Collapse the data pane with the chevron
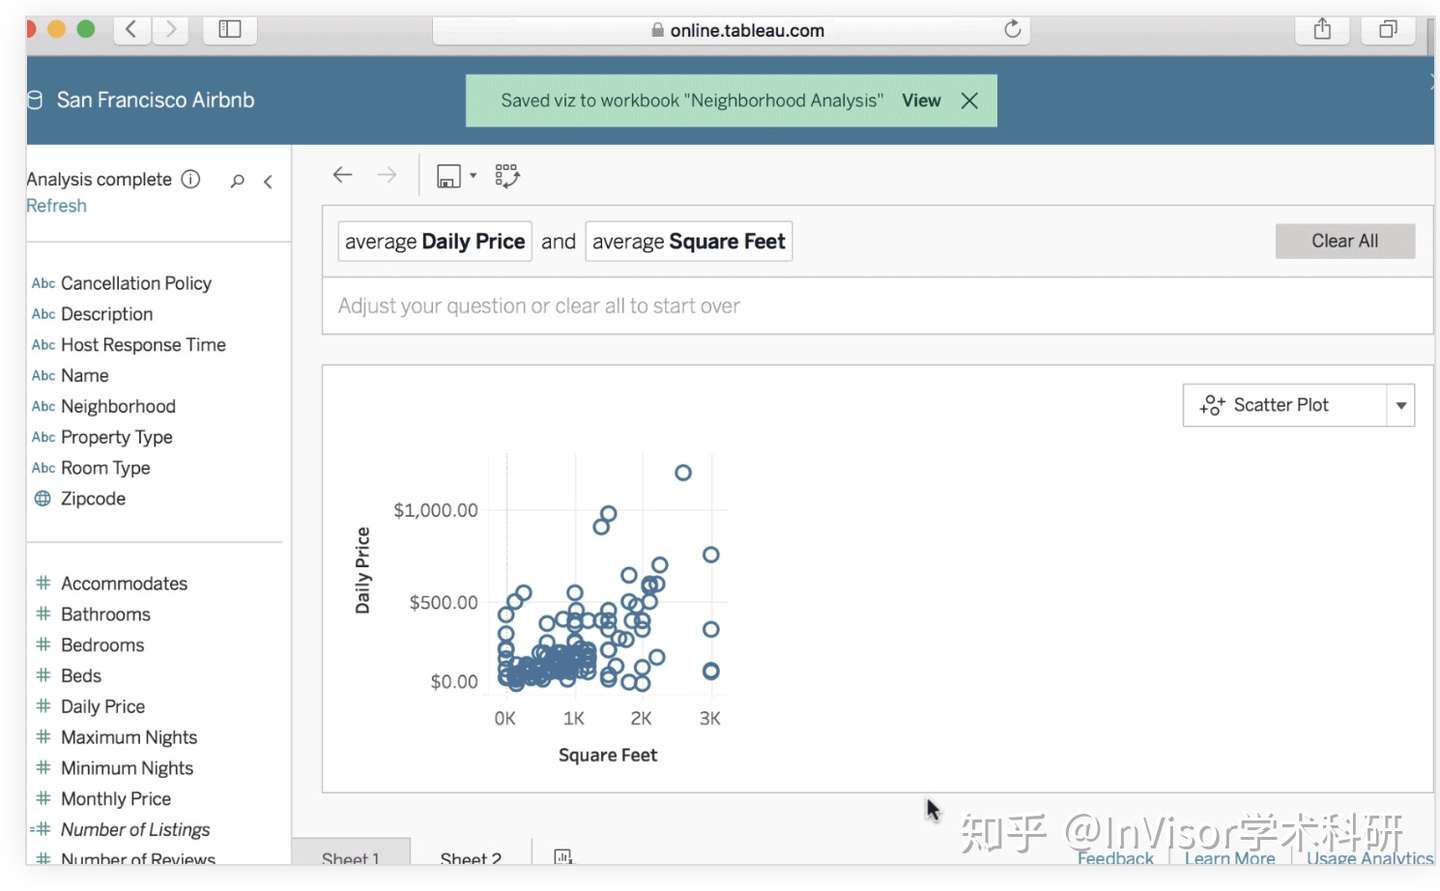Viewport: 1440px width, 891px height. tap(268, 181)
